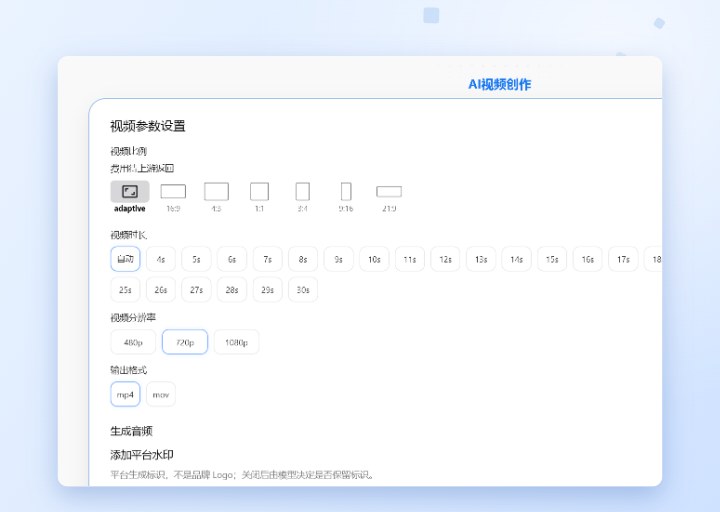Choose the 8s video length
The image size is (720, 512).
303,259
